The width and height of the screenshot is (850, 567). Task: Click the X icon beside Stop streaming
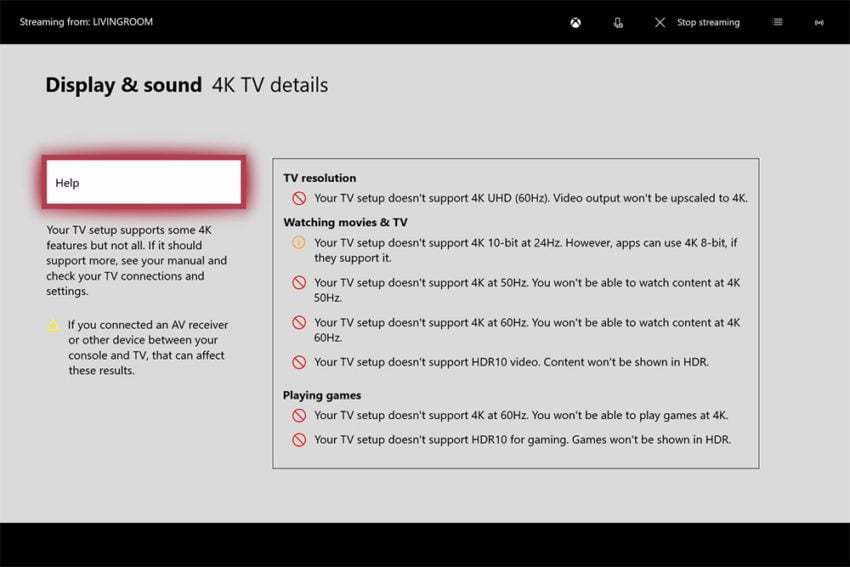[660, 22]
